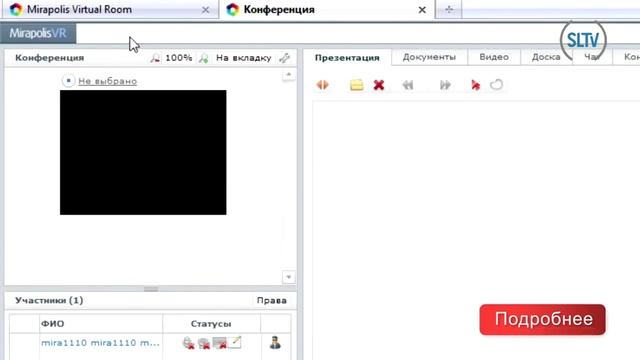Go to previous slide with rewind arrows
This screenshot has height=360, width=640.
[x=408, y=85]
